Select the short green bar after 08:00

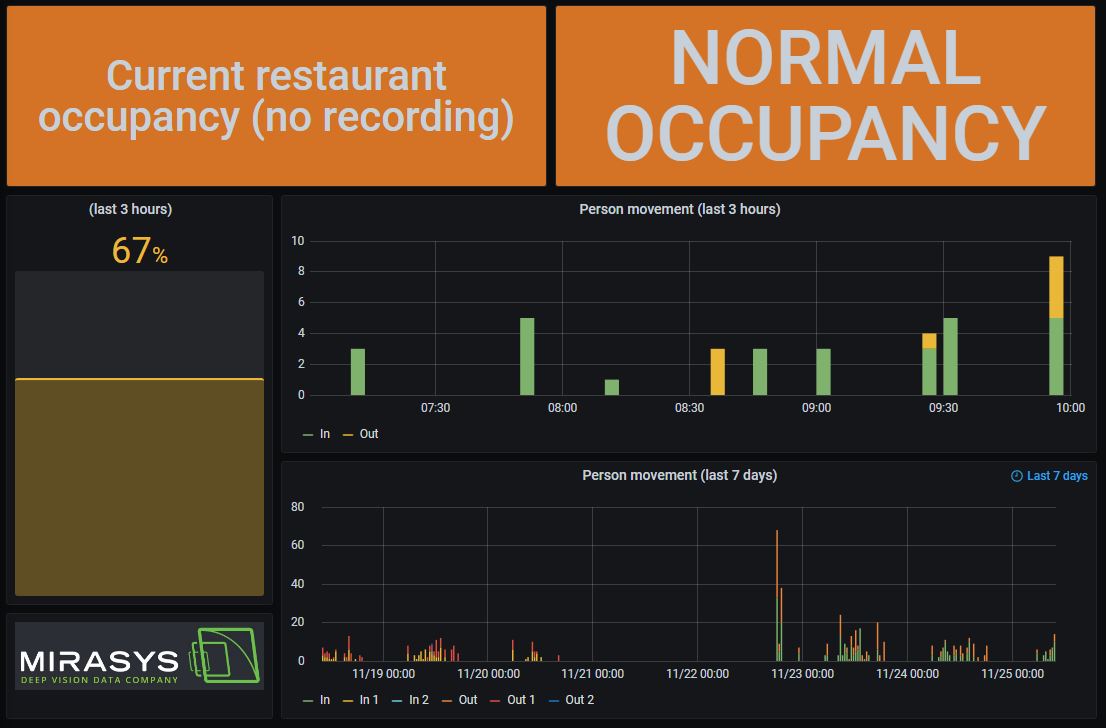click(612, 387)
